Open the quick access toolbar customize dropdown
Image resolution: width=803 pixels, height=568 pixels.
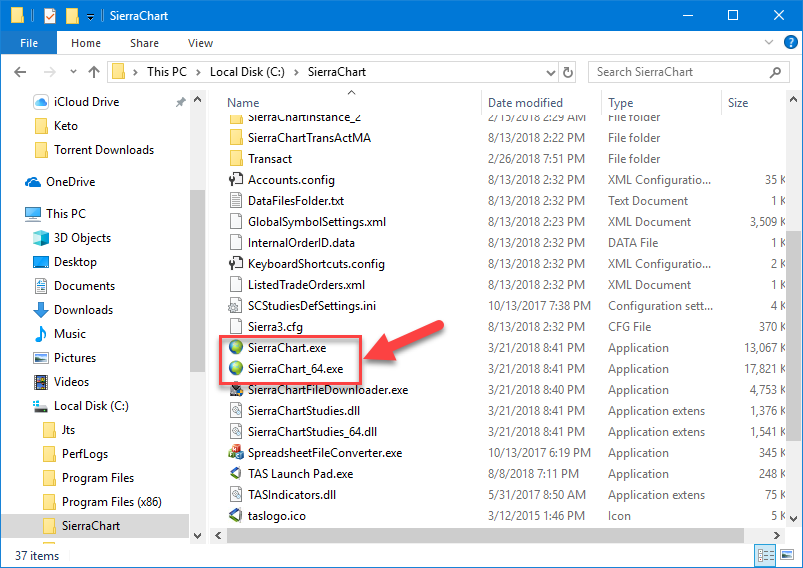pyautogui.click(x=90, y=17)
